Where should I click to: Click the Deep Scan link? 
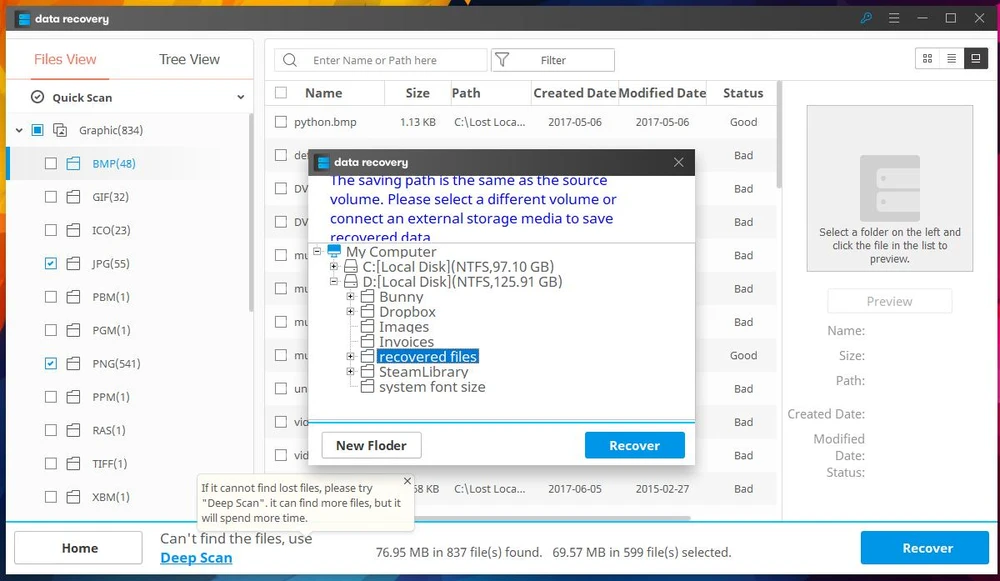(x=196, y=557)
